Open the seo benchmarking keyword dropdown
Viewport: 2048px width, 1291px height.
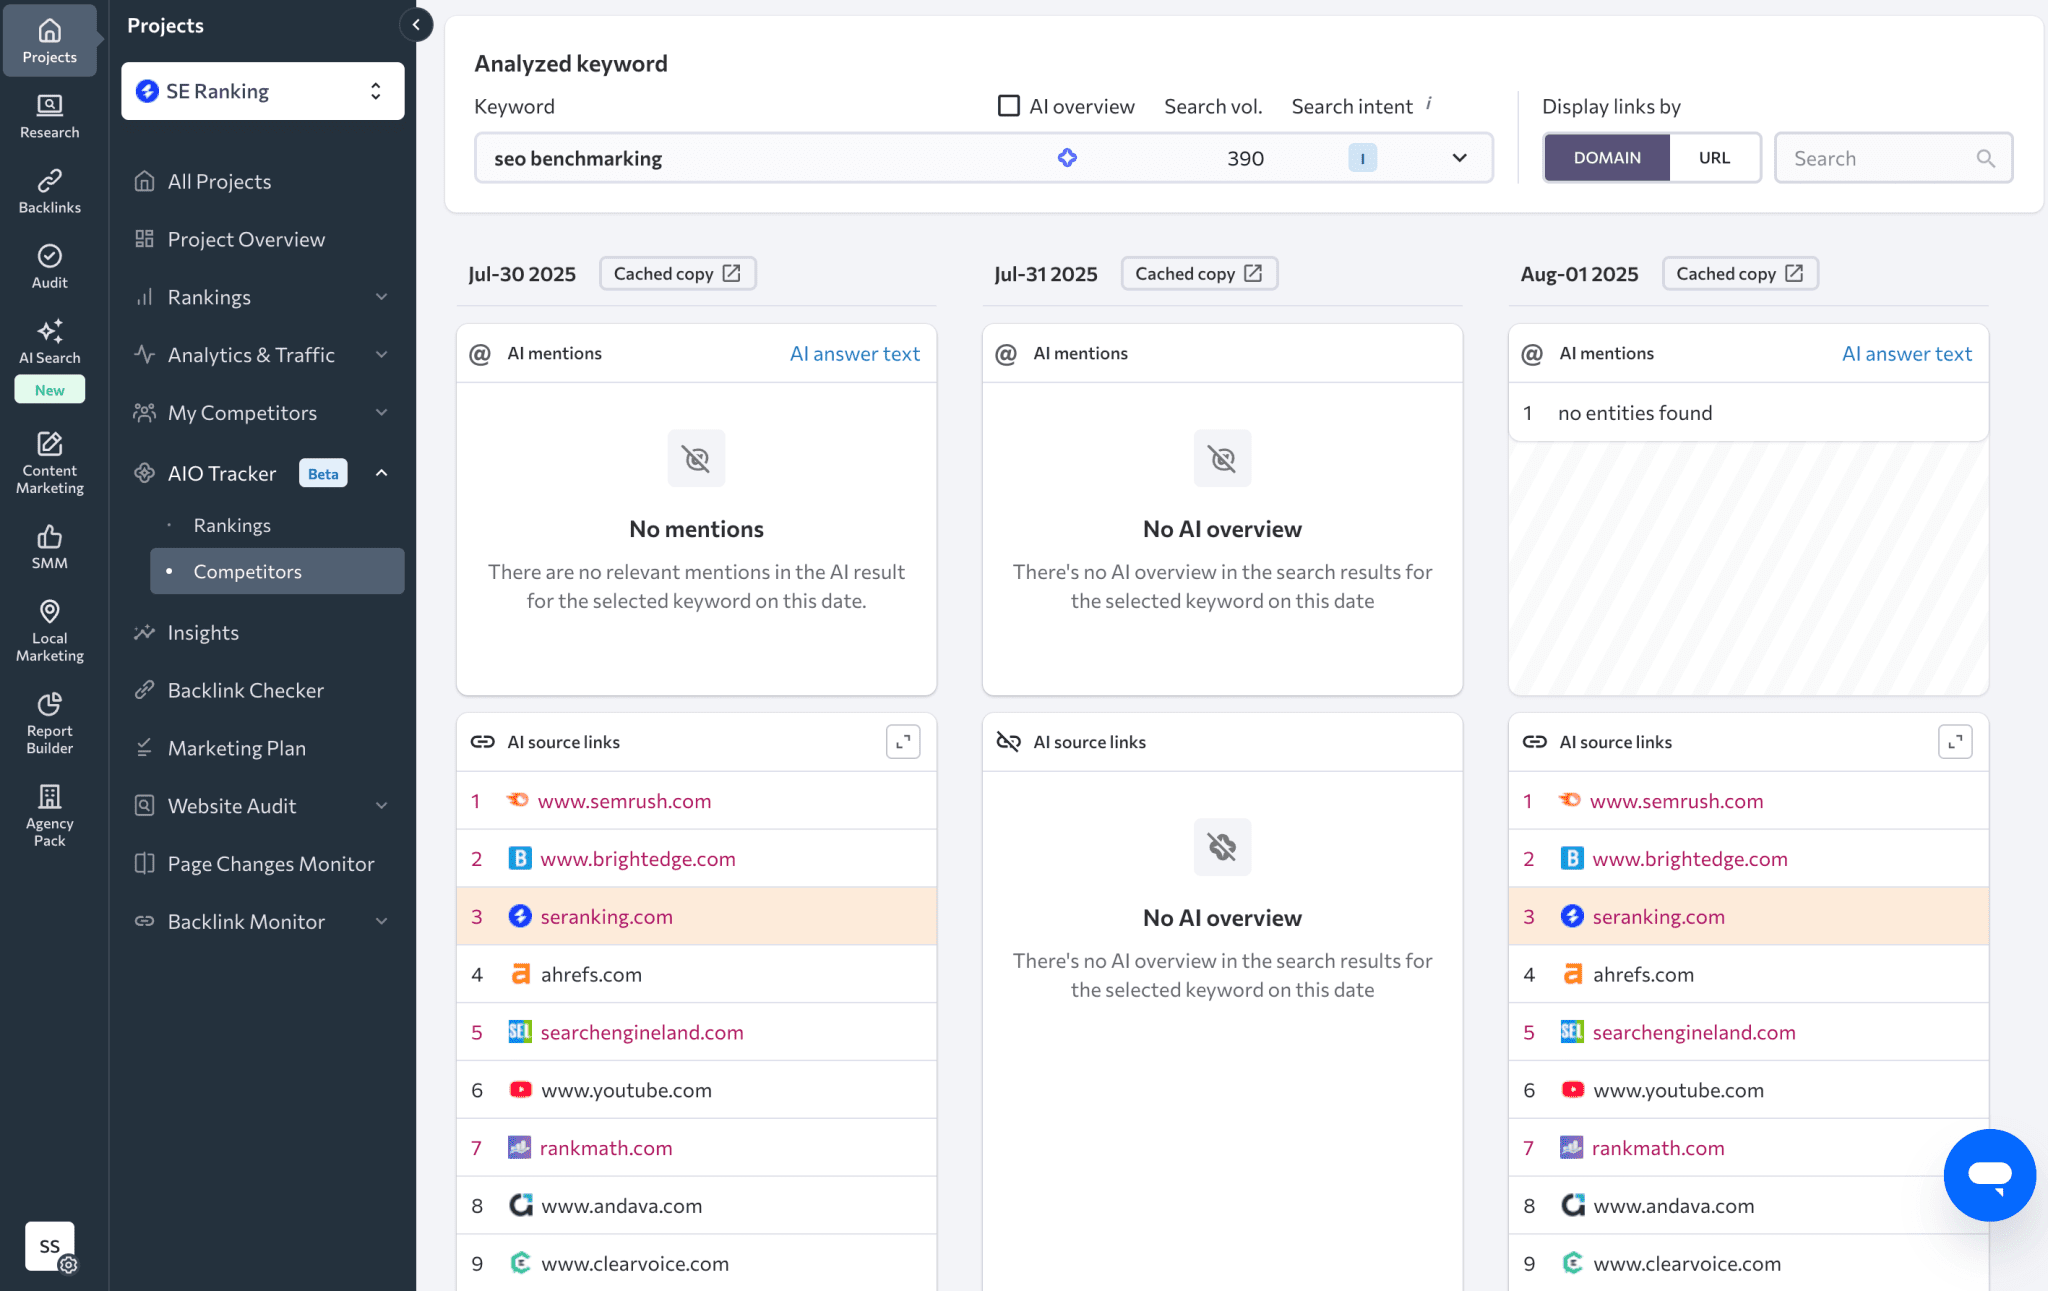tap(1459, 158)
